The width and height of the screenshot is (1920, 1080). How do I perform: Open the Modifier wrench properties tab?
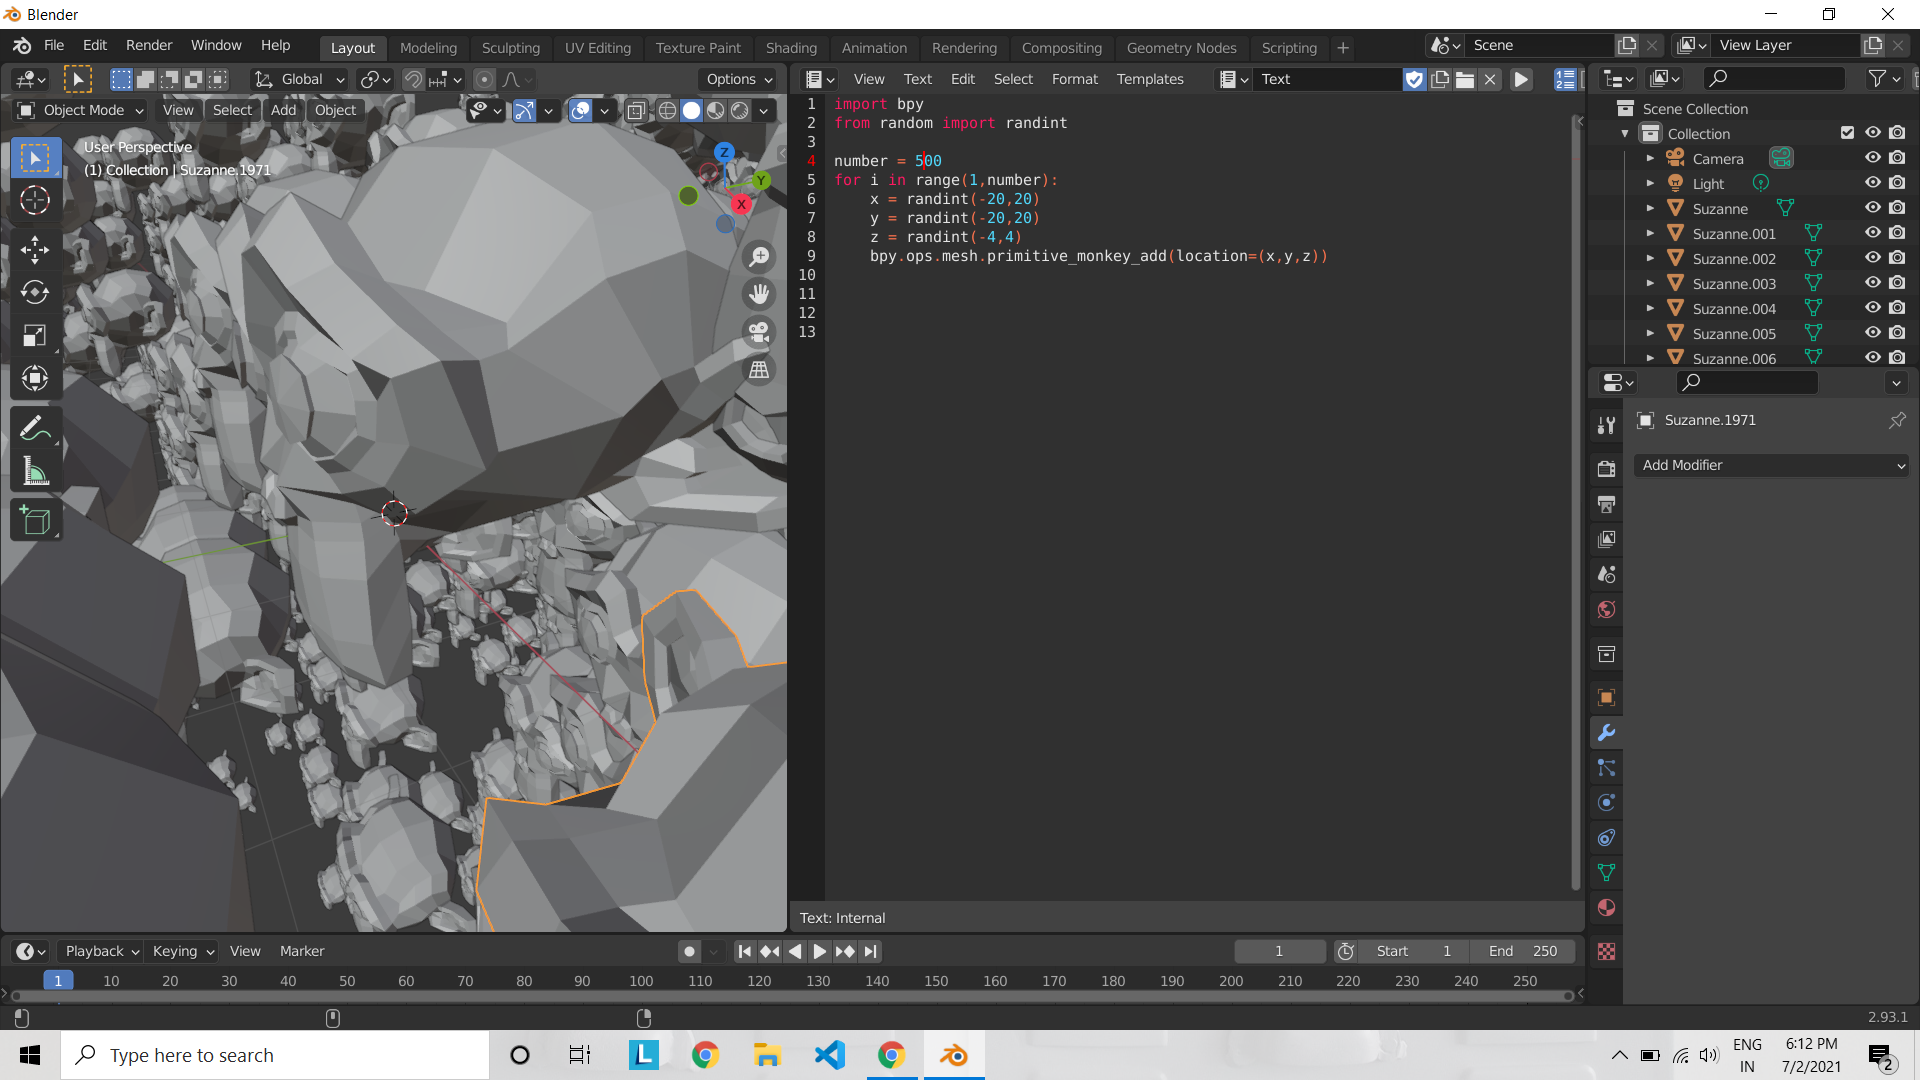pos(1606,733)
